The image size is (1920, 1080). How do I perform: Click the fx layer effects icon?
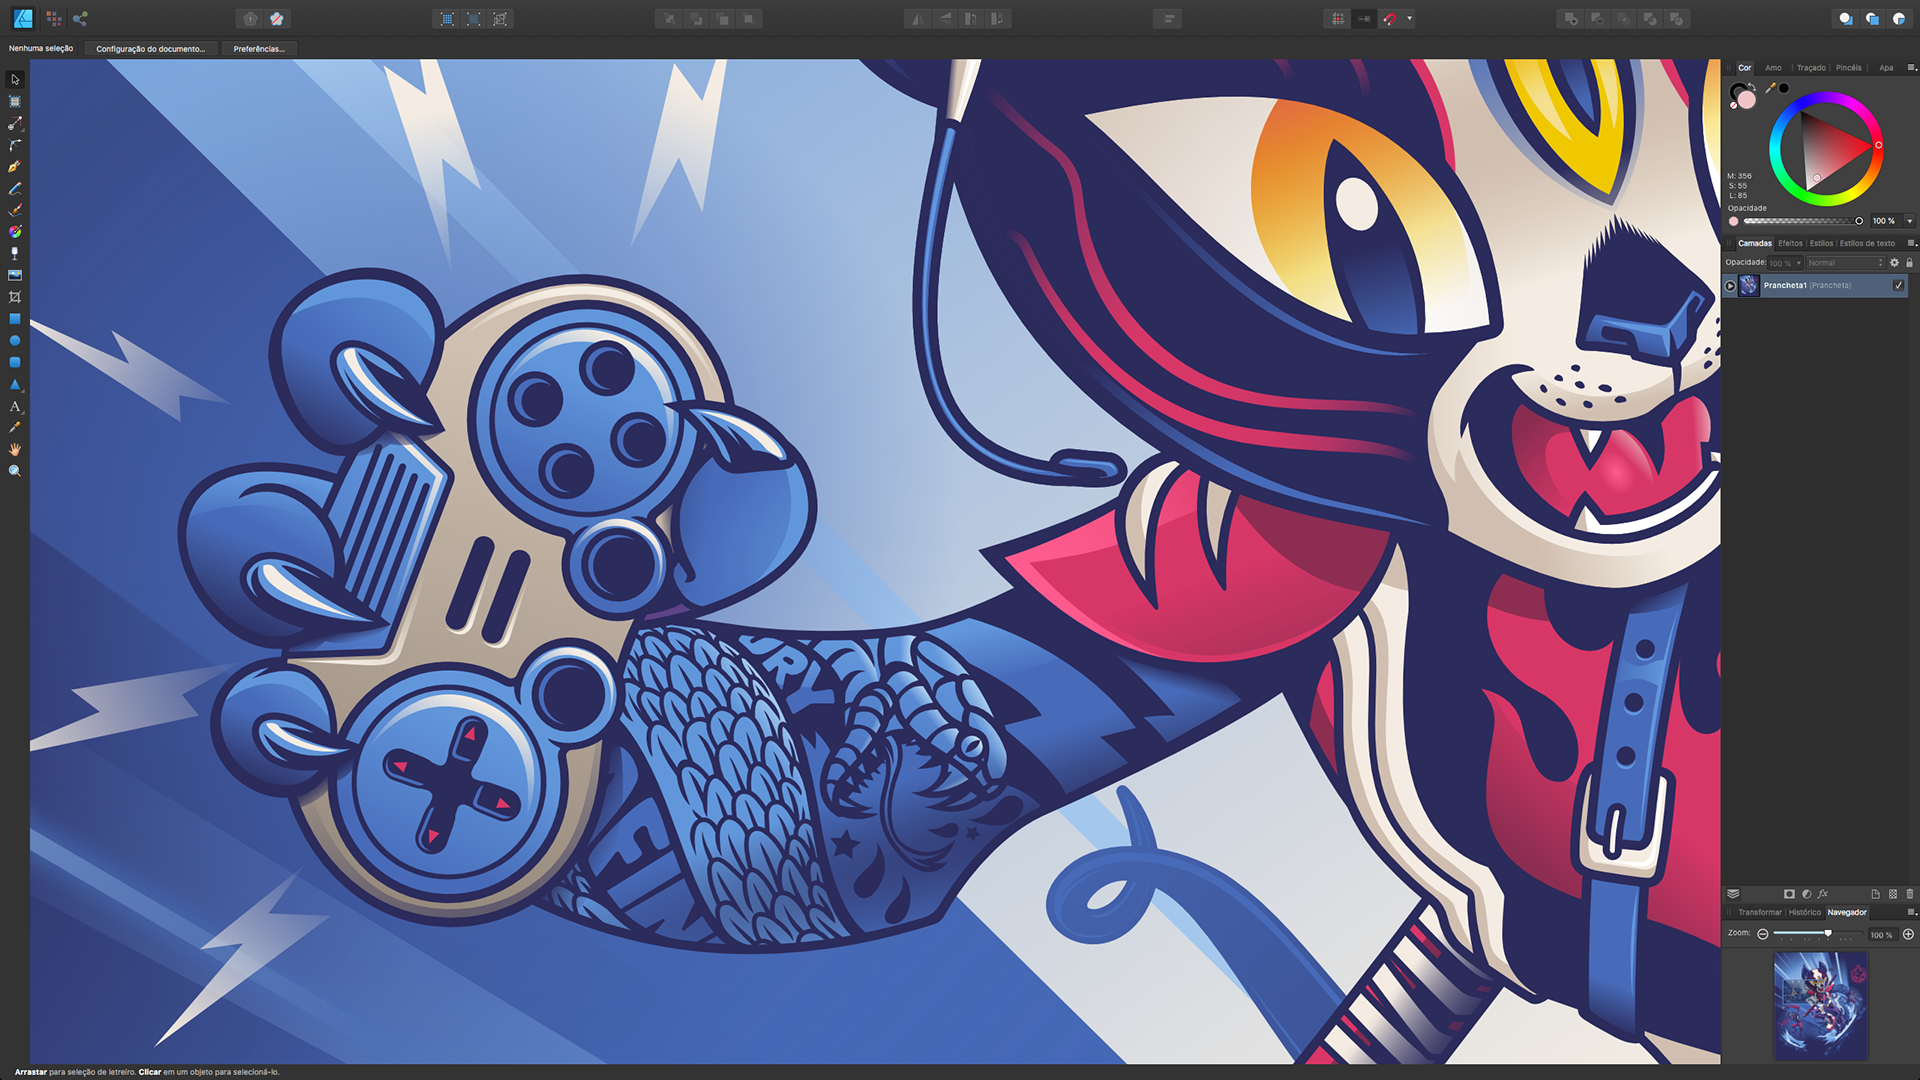pos(1823,894)
